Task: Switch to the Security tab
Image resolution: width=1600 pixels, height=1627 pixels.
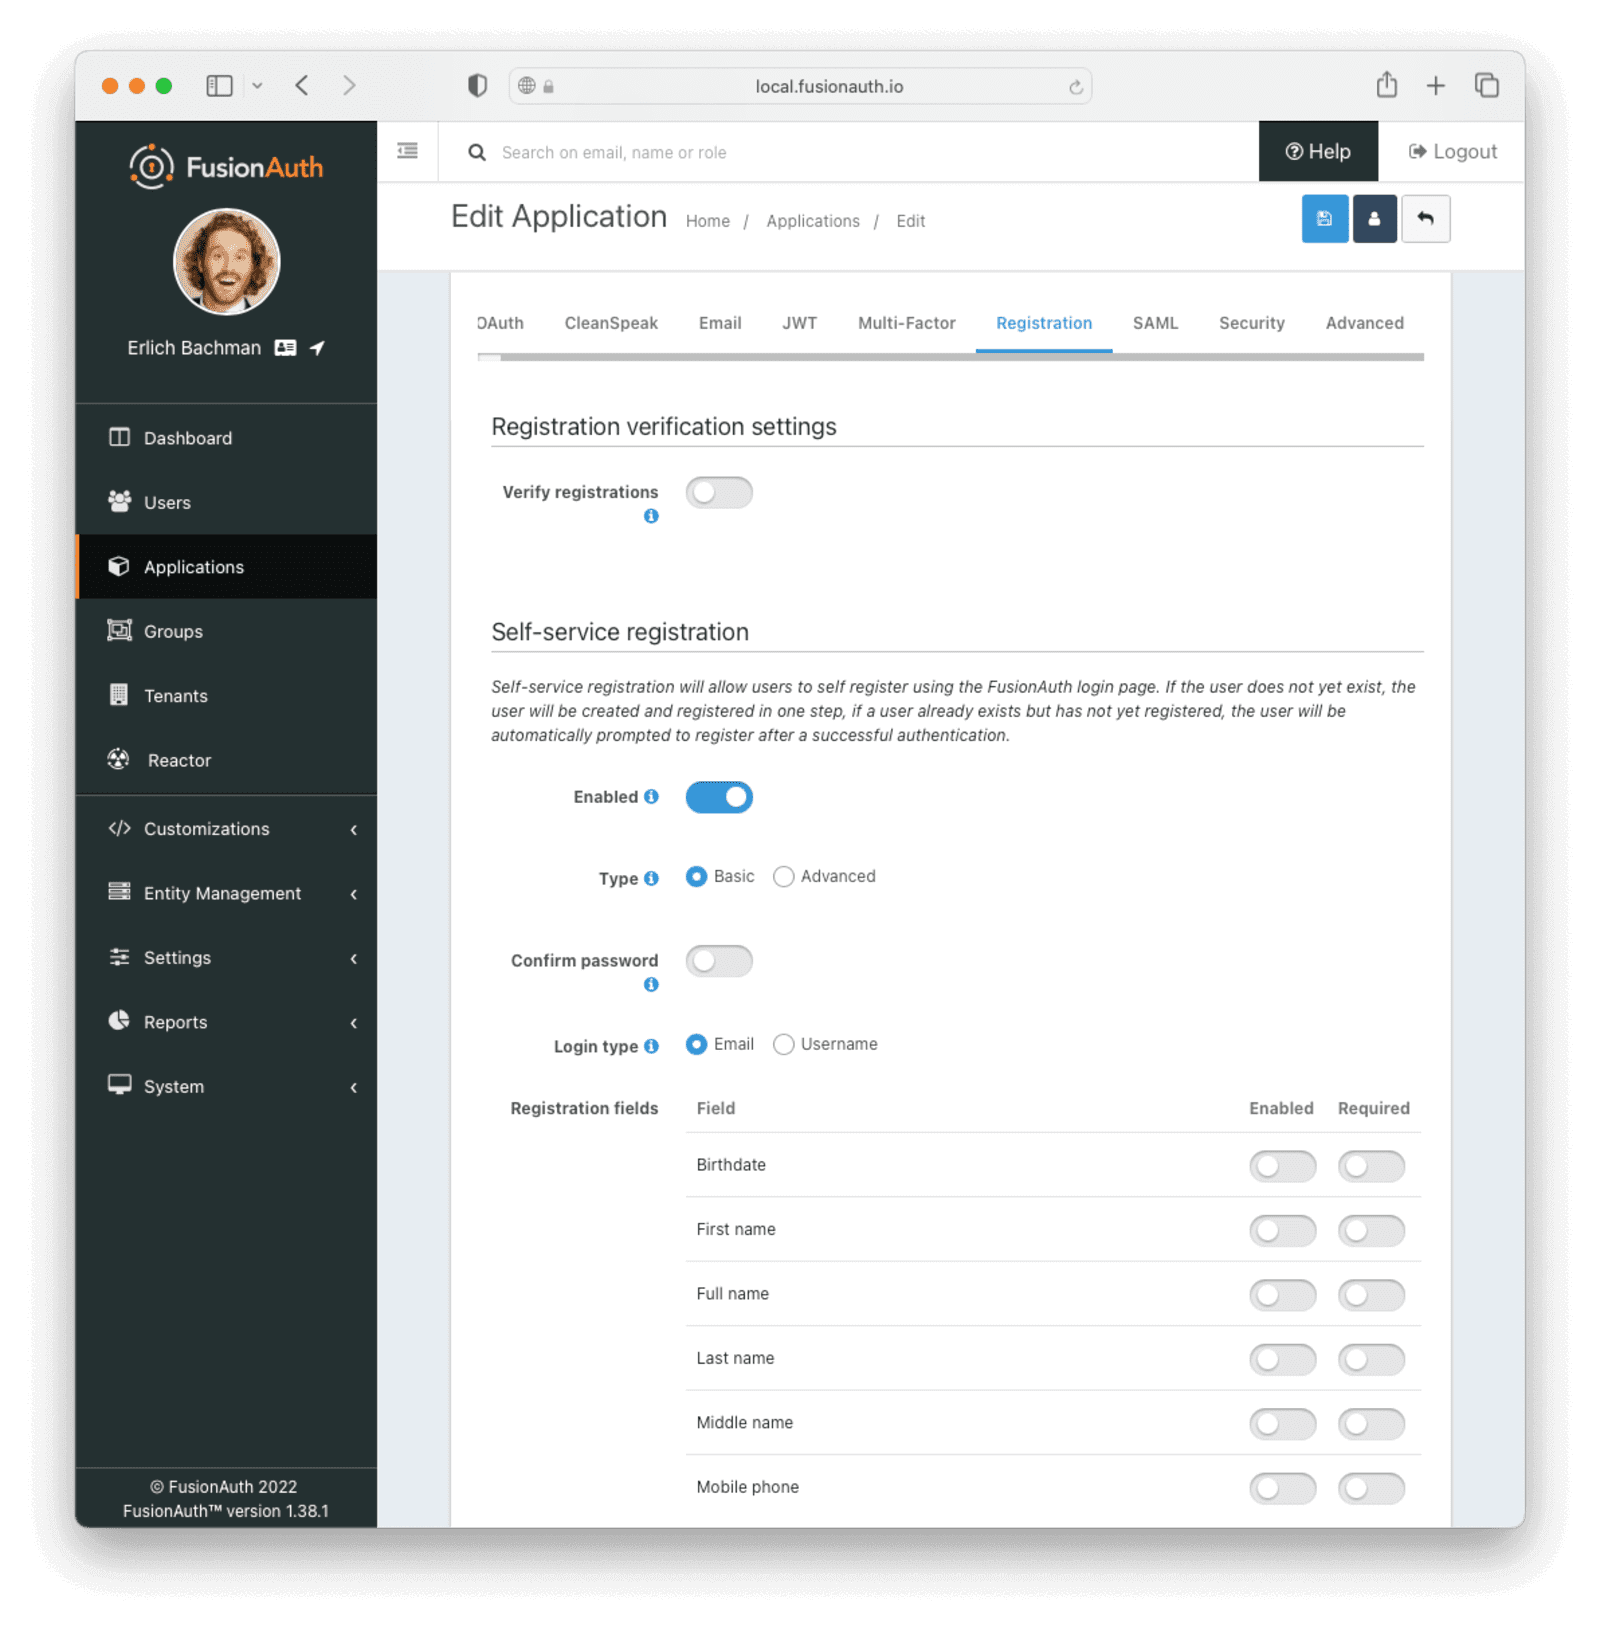Action: (1251, 323)
